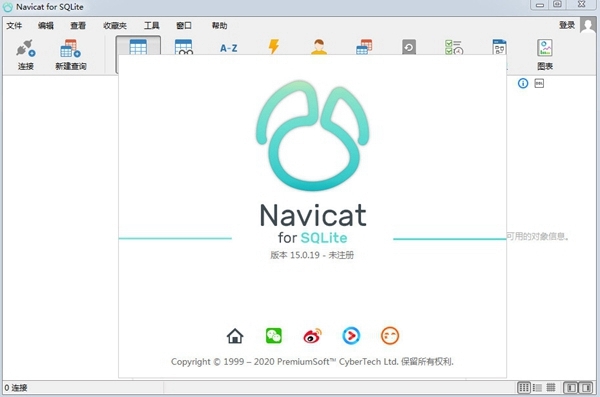Image resolution: width=600 pixels, height=397 pixels.
Task: Switch to icon grid view in status bar
Action: (x=523, y=388)
